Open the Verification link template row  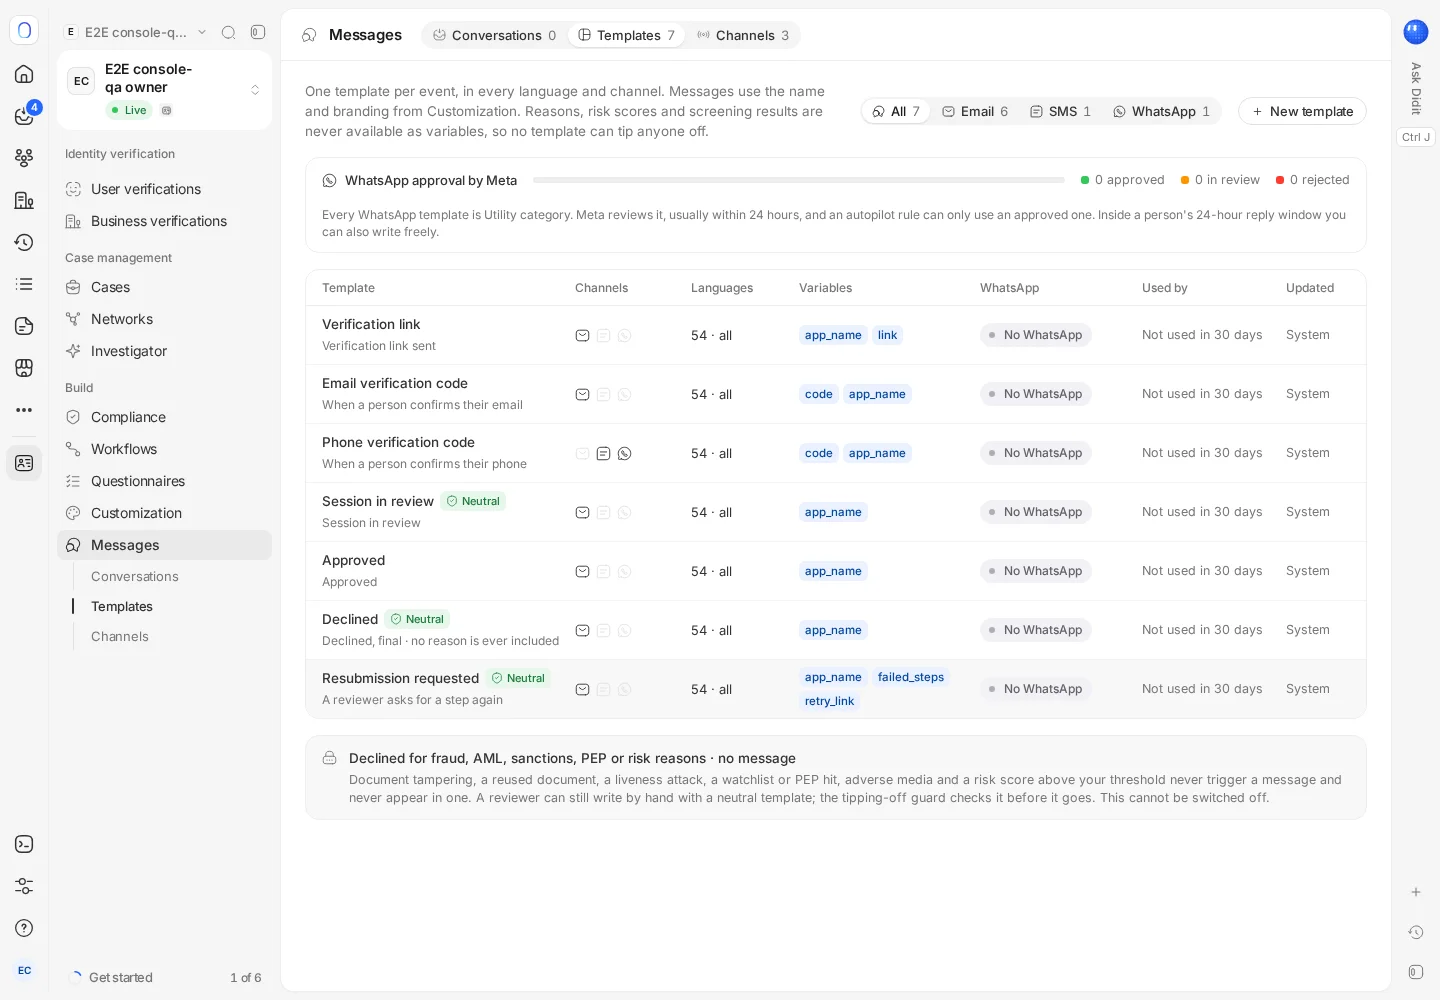(836, 335)
